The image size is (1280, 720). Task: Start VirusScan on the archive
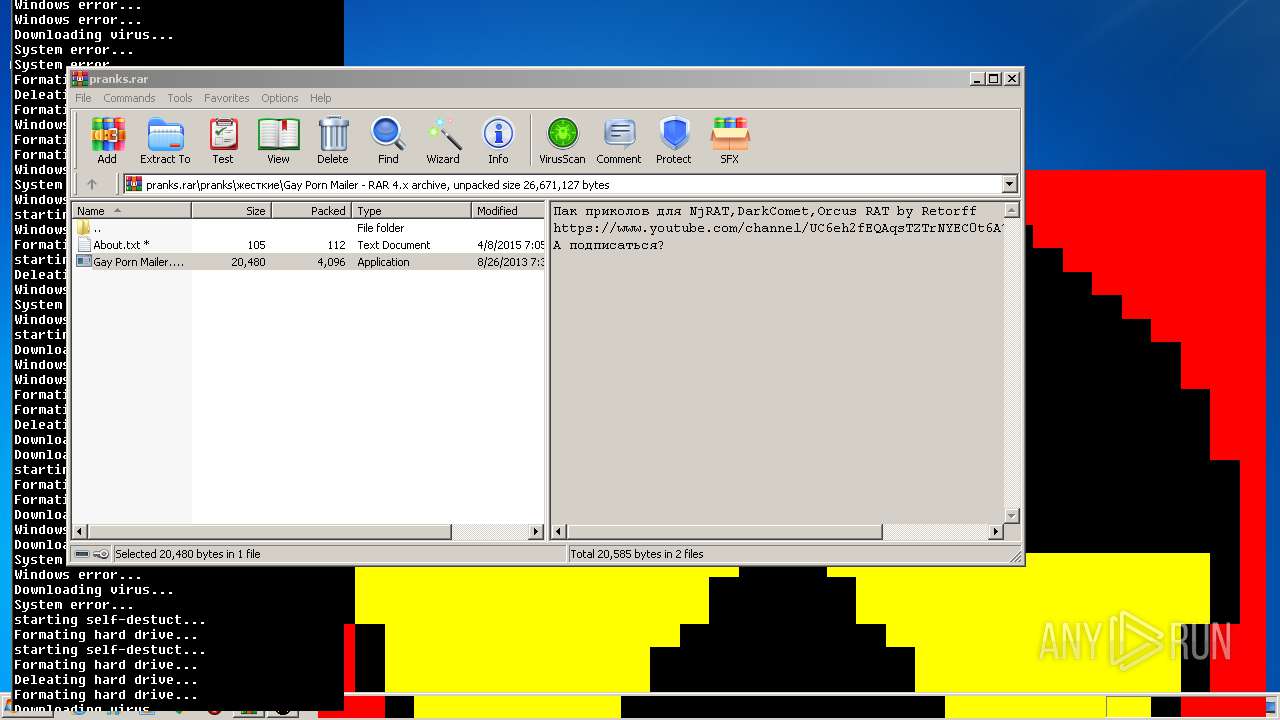[562, 140]
